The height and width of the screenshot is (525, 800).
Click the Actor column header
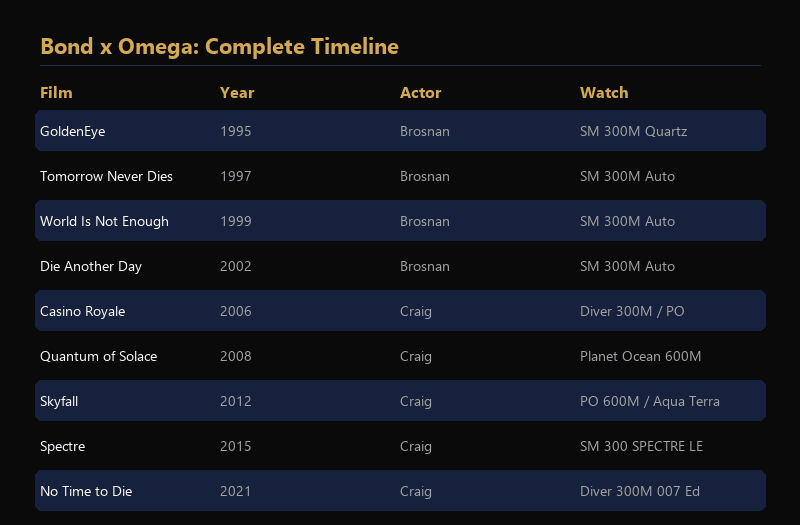420,93
